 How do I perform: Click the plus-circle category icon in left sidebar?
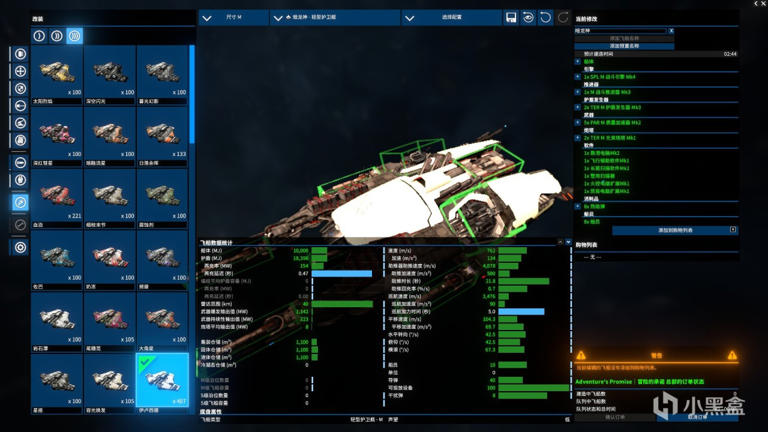20,71
